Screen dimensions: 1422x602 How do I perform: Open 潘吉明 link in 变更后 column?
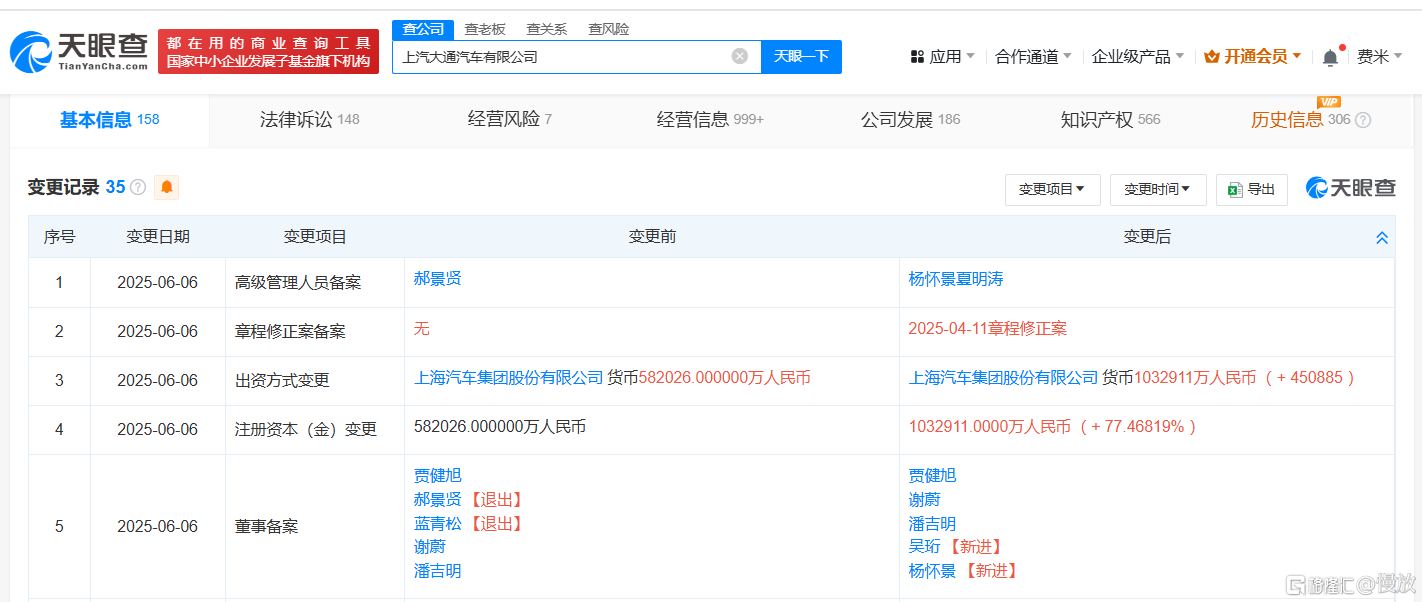tap(932, 524)
